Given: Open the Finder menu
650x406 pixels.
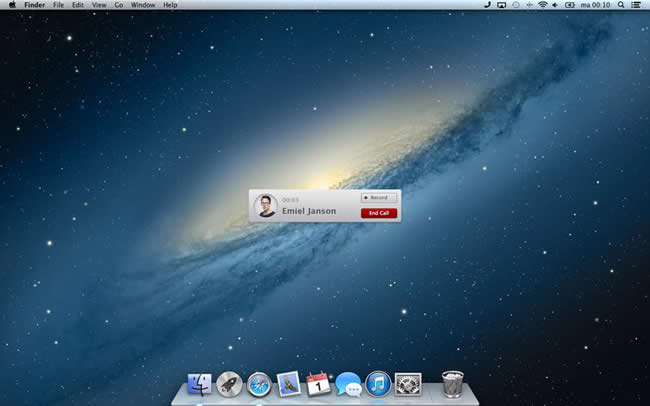Looking at the screenshot, I should tap(34, 5).
